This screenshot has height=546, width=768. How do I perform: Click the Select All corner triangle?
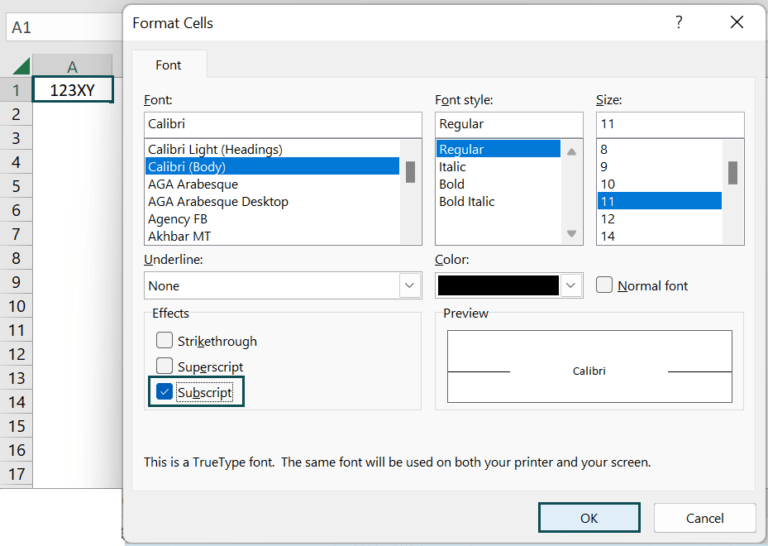pyautogui.click(x=20, y=66)
